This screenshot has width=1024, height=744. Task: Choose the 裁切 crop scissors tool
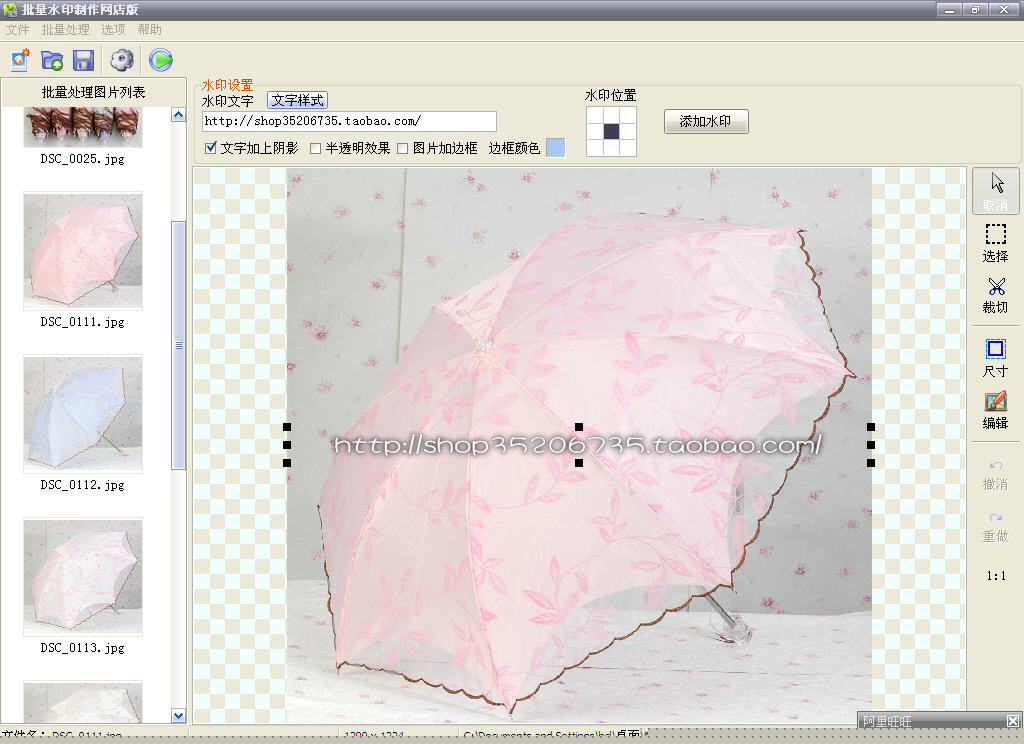tap(995, 295)
